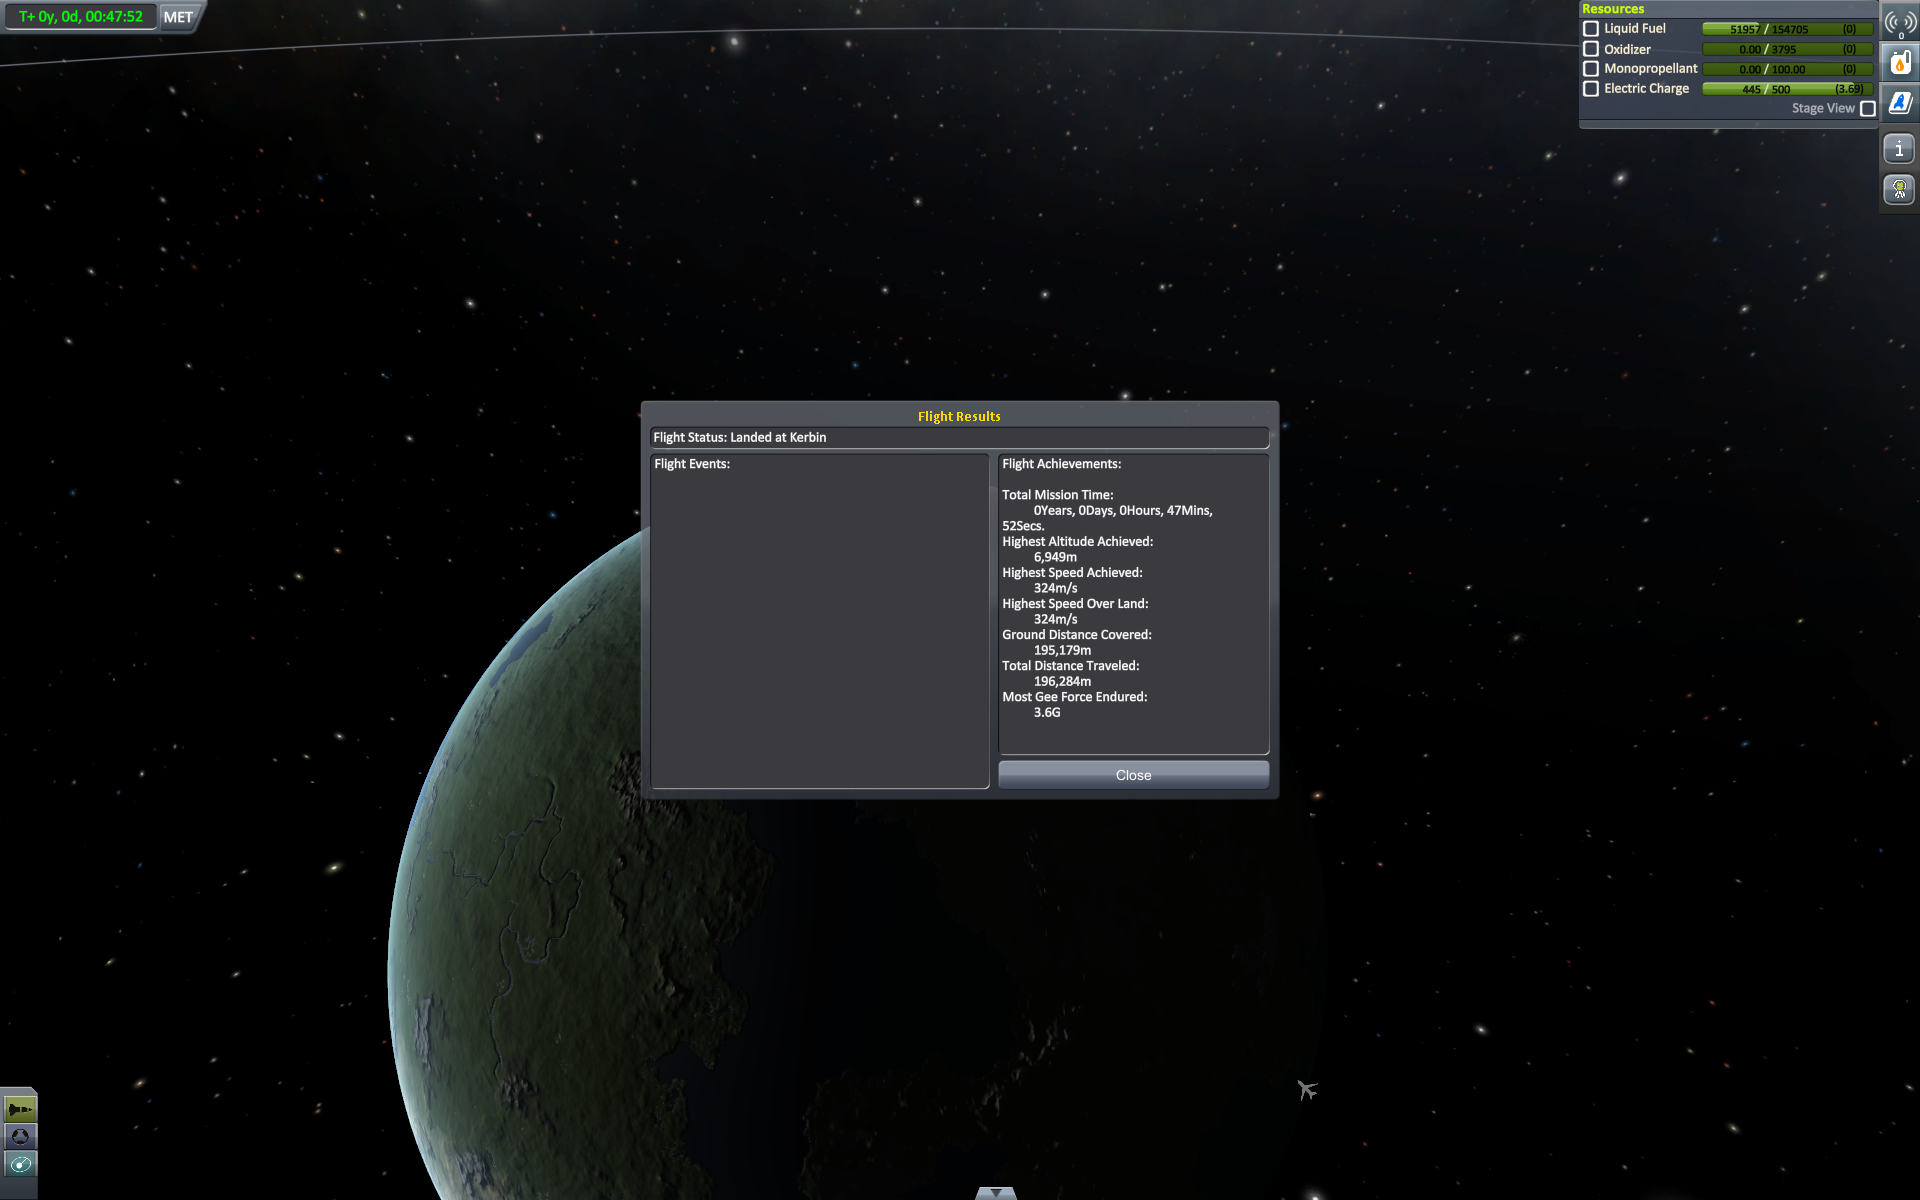This screenshot has width=1920, height=1200.
Task: Toggle the Resources fuel panel icon
Action: (x=1899, y=63)
